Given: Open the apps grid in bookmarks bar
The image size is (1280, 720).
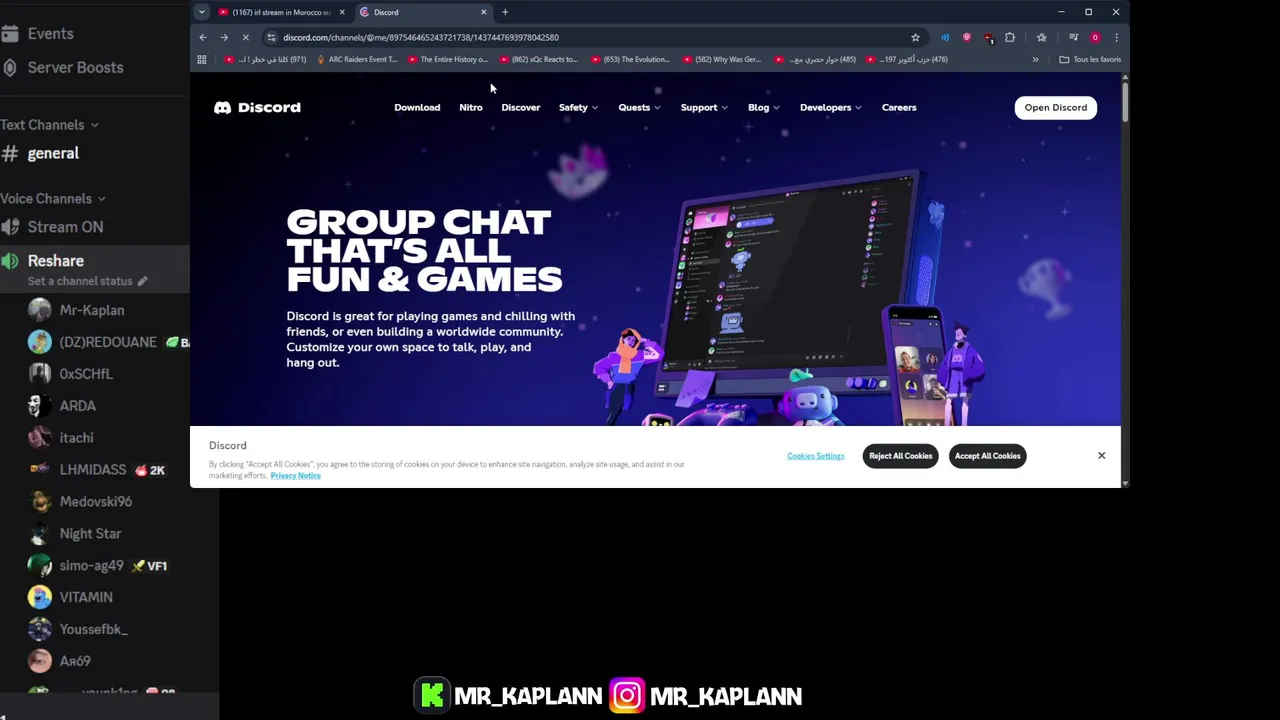Looking at the screenshot, I should [202, 59].
